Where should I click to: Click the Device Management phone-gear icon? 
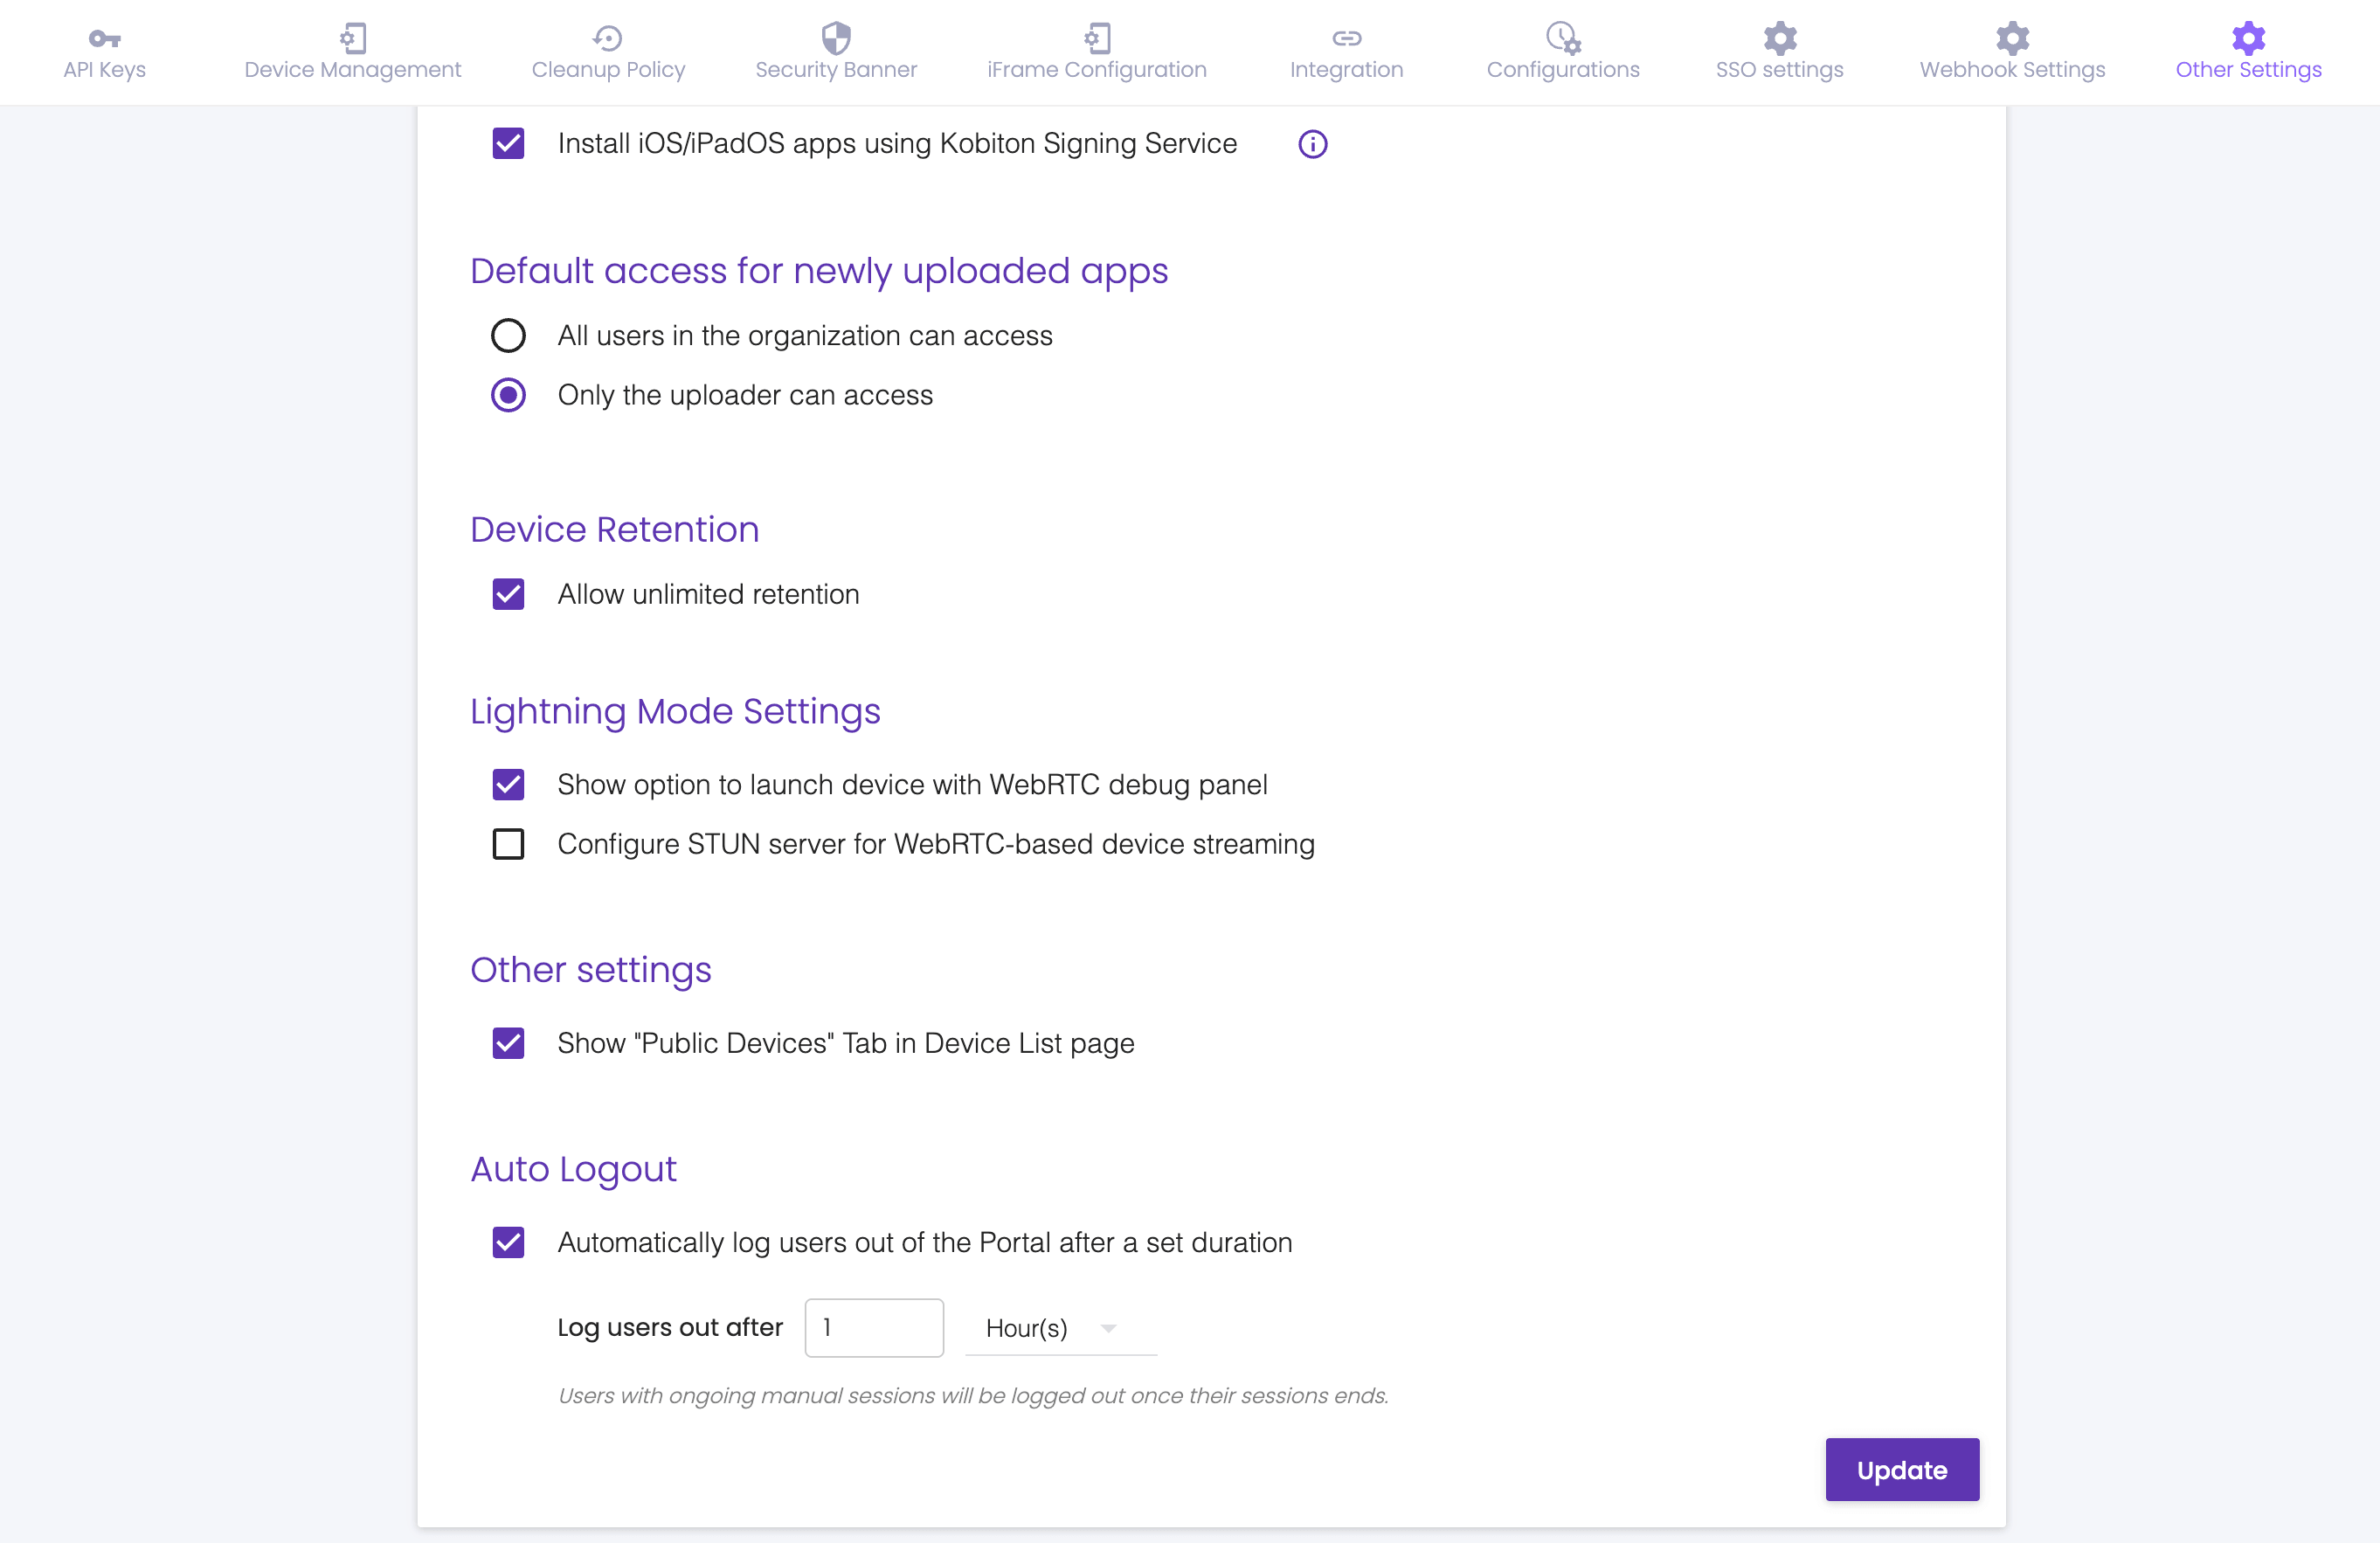tap(352, 38)
